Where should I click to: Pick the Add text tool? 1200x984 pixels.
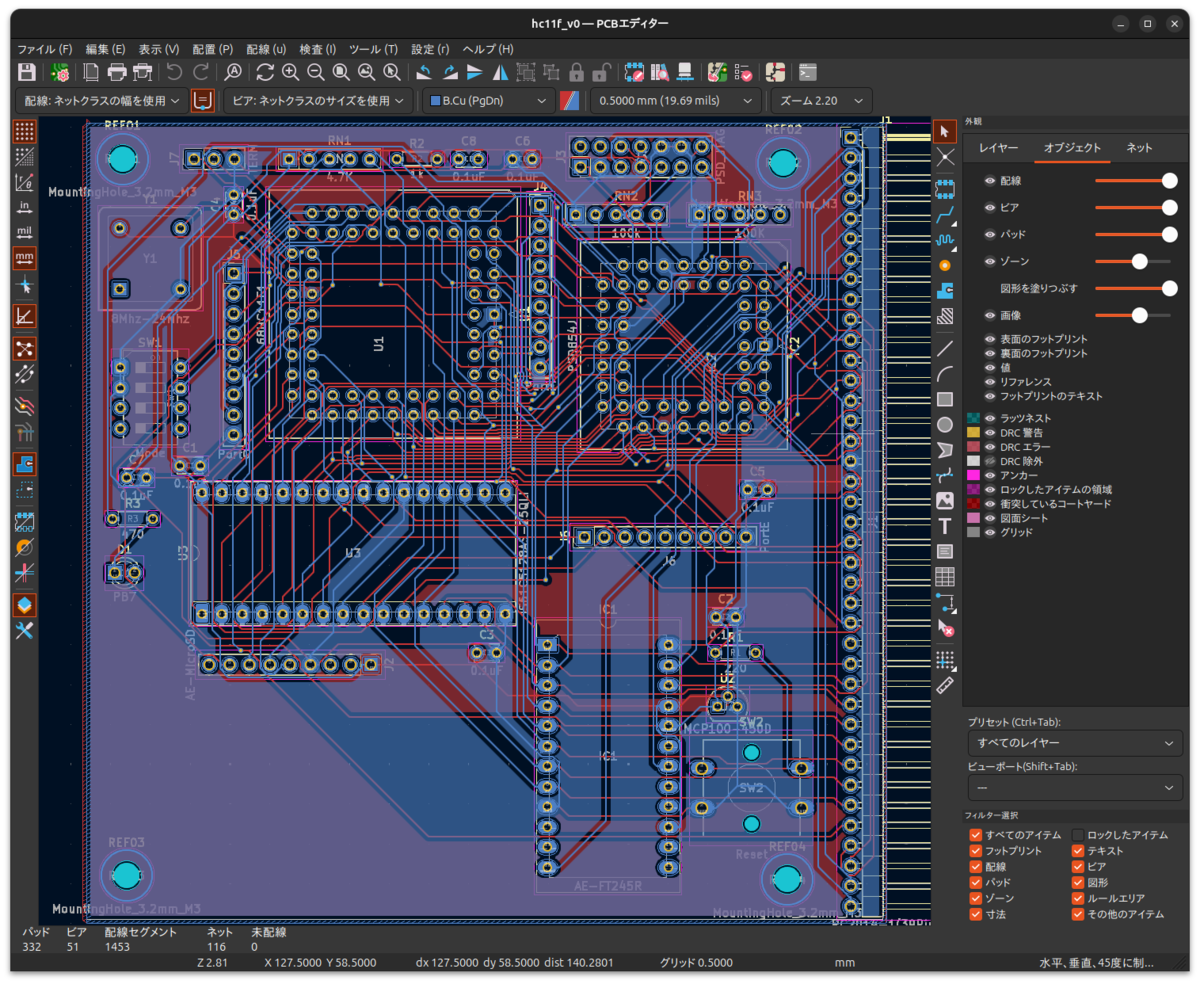pyautogui.click(x=945, y=526)
